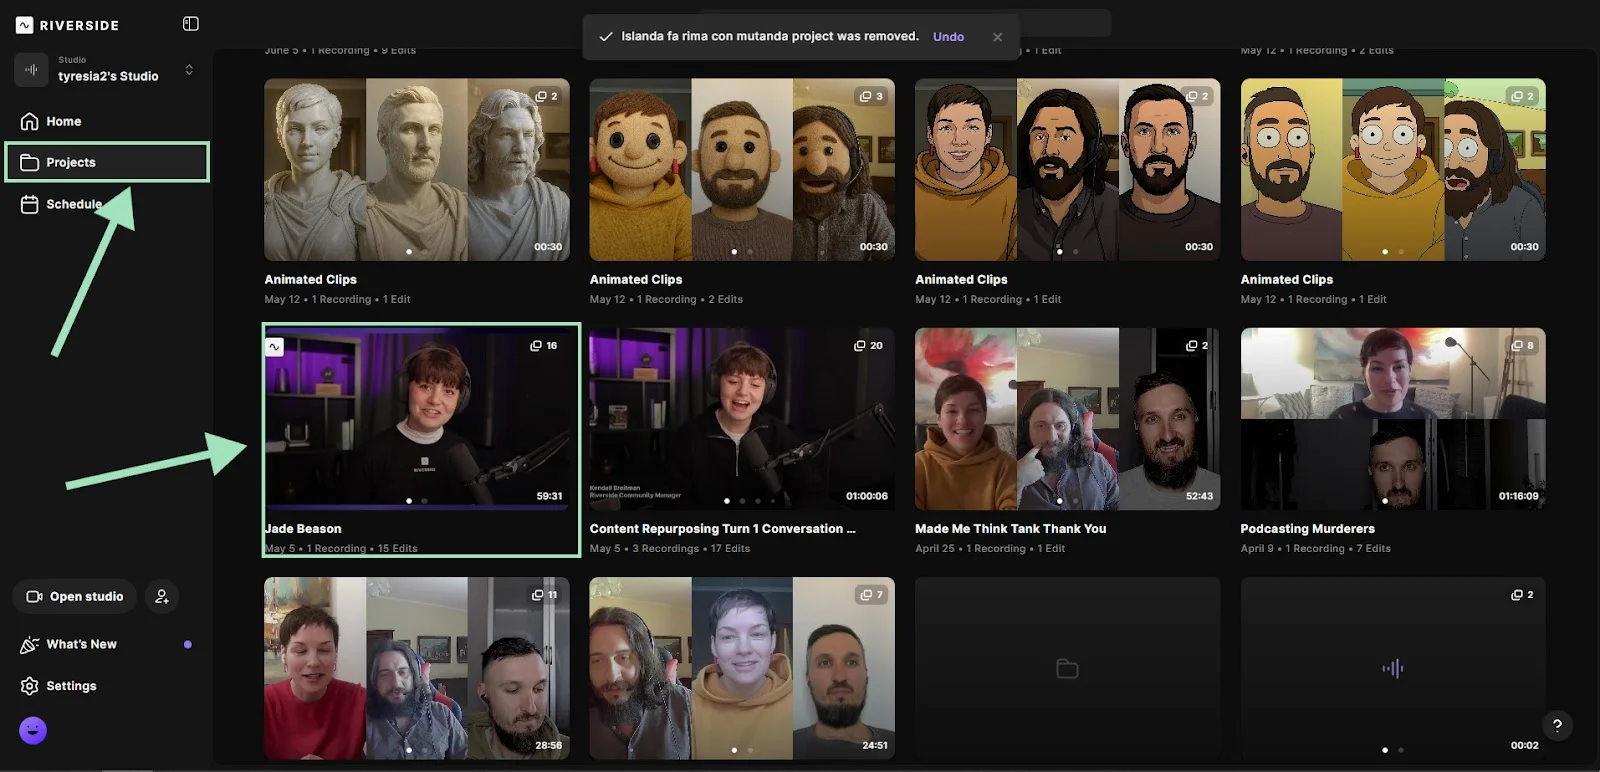The width and height of the screenshot is (1600, 772).
Task: Open the Podcasting Murderers thumbnail
Action: (1393, 419)
